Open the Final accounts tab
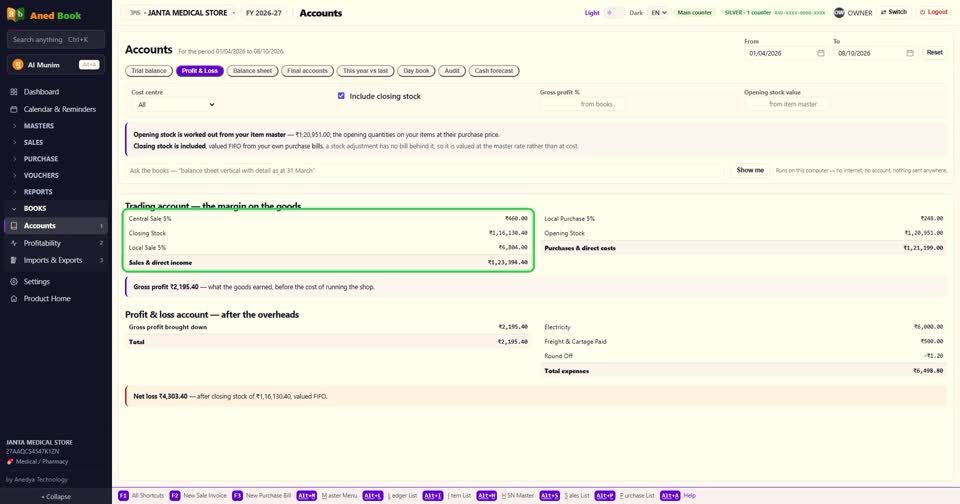The width and height of the screenshot is (960, 504). [307, 71]
